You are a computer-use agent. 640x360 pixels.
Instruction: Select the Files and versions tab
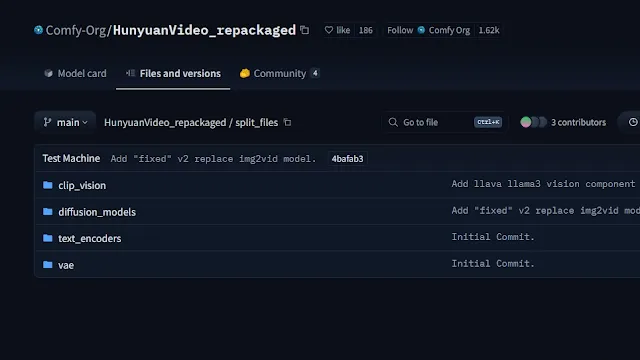tap(173, 73)
